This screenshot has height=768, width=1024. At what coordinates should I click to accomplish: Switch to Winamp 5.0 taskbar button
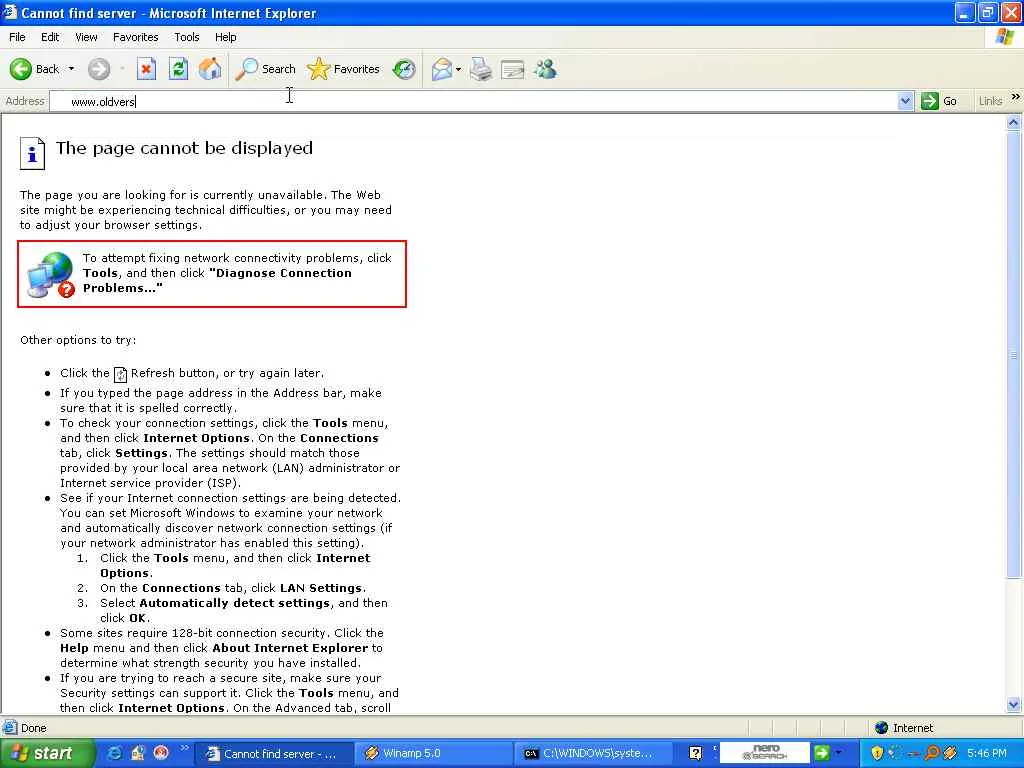click(x=434, y=754)
